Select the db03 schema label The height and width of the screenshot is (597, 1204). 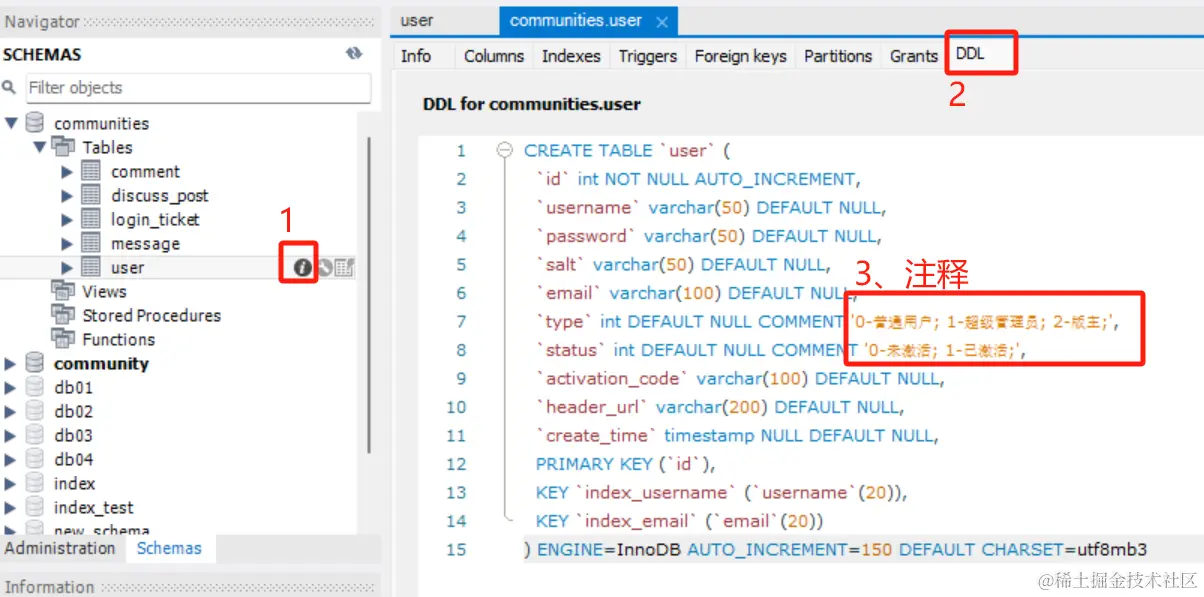[x=73, y=435]
